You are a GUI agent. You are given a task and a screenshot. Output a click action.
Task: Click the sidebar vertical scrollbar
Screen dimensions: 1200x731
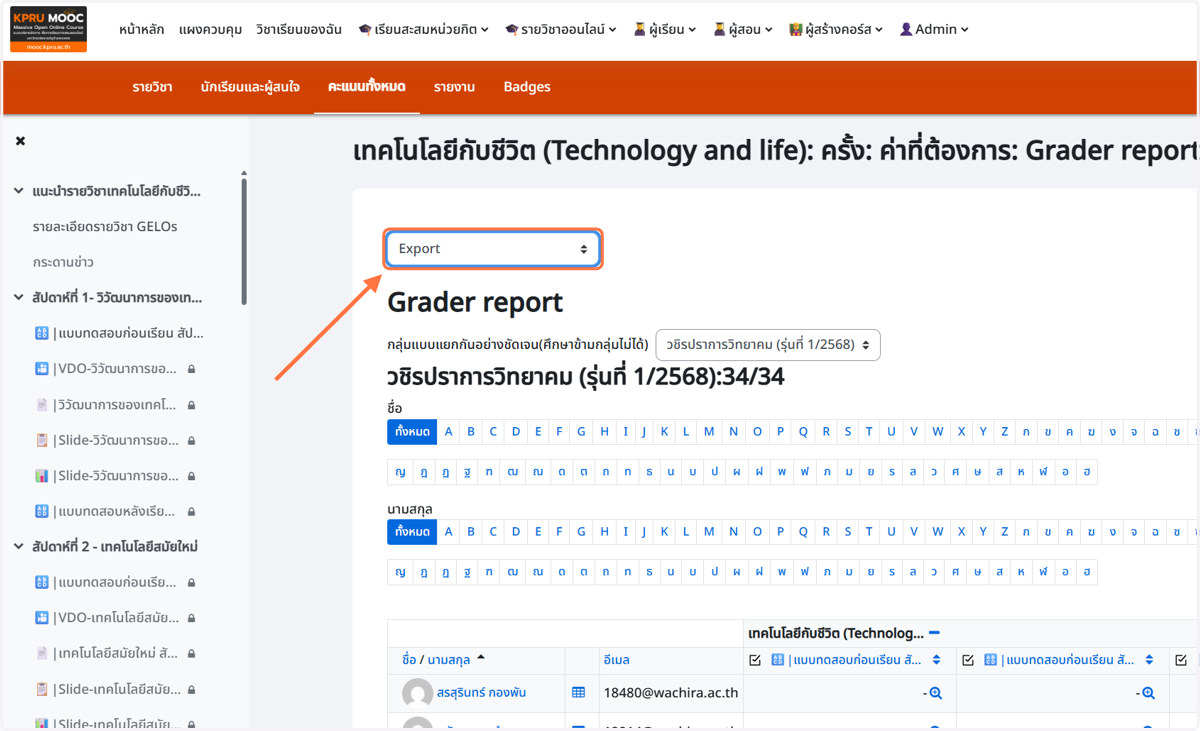pyautogui.click(x=244, y=240)
